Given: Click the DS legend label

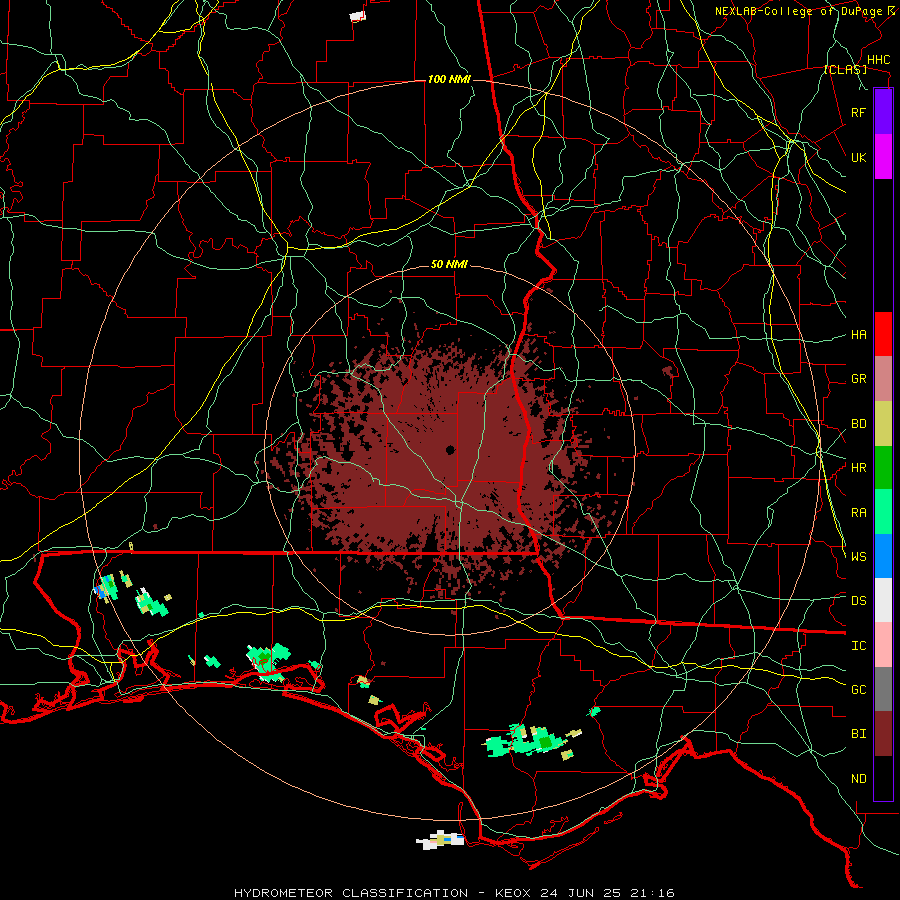Looking at the screenshot, I should coord(858,601).
